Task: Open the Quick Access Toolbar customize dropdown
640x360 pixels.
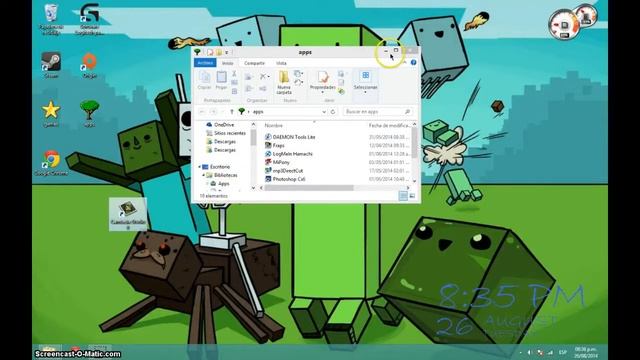Action: click(227, 52)
